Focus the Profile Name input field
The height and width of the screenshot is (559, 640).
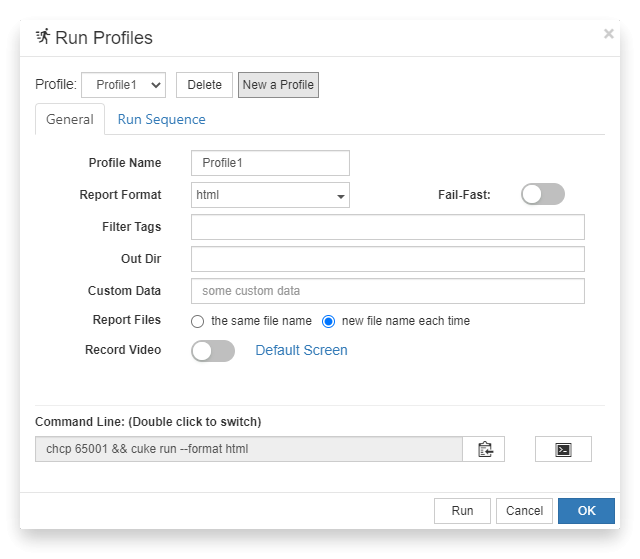(270, 163)
